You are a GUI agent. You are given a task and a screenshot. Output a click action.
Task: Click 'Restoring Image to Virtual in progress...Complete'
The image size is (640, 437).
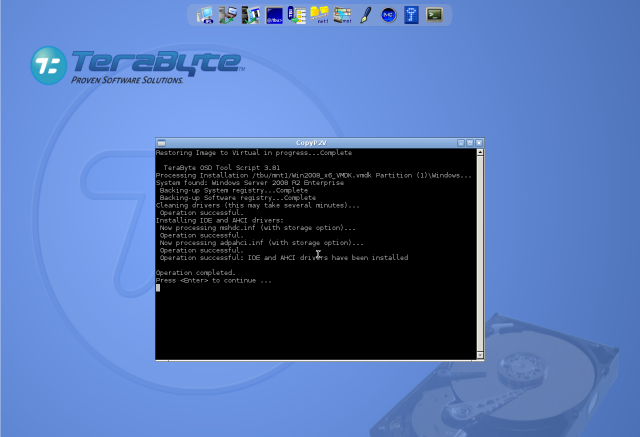coord(254,153)
